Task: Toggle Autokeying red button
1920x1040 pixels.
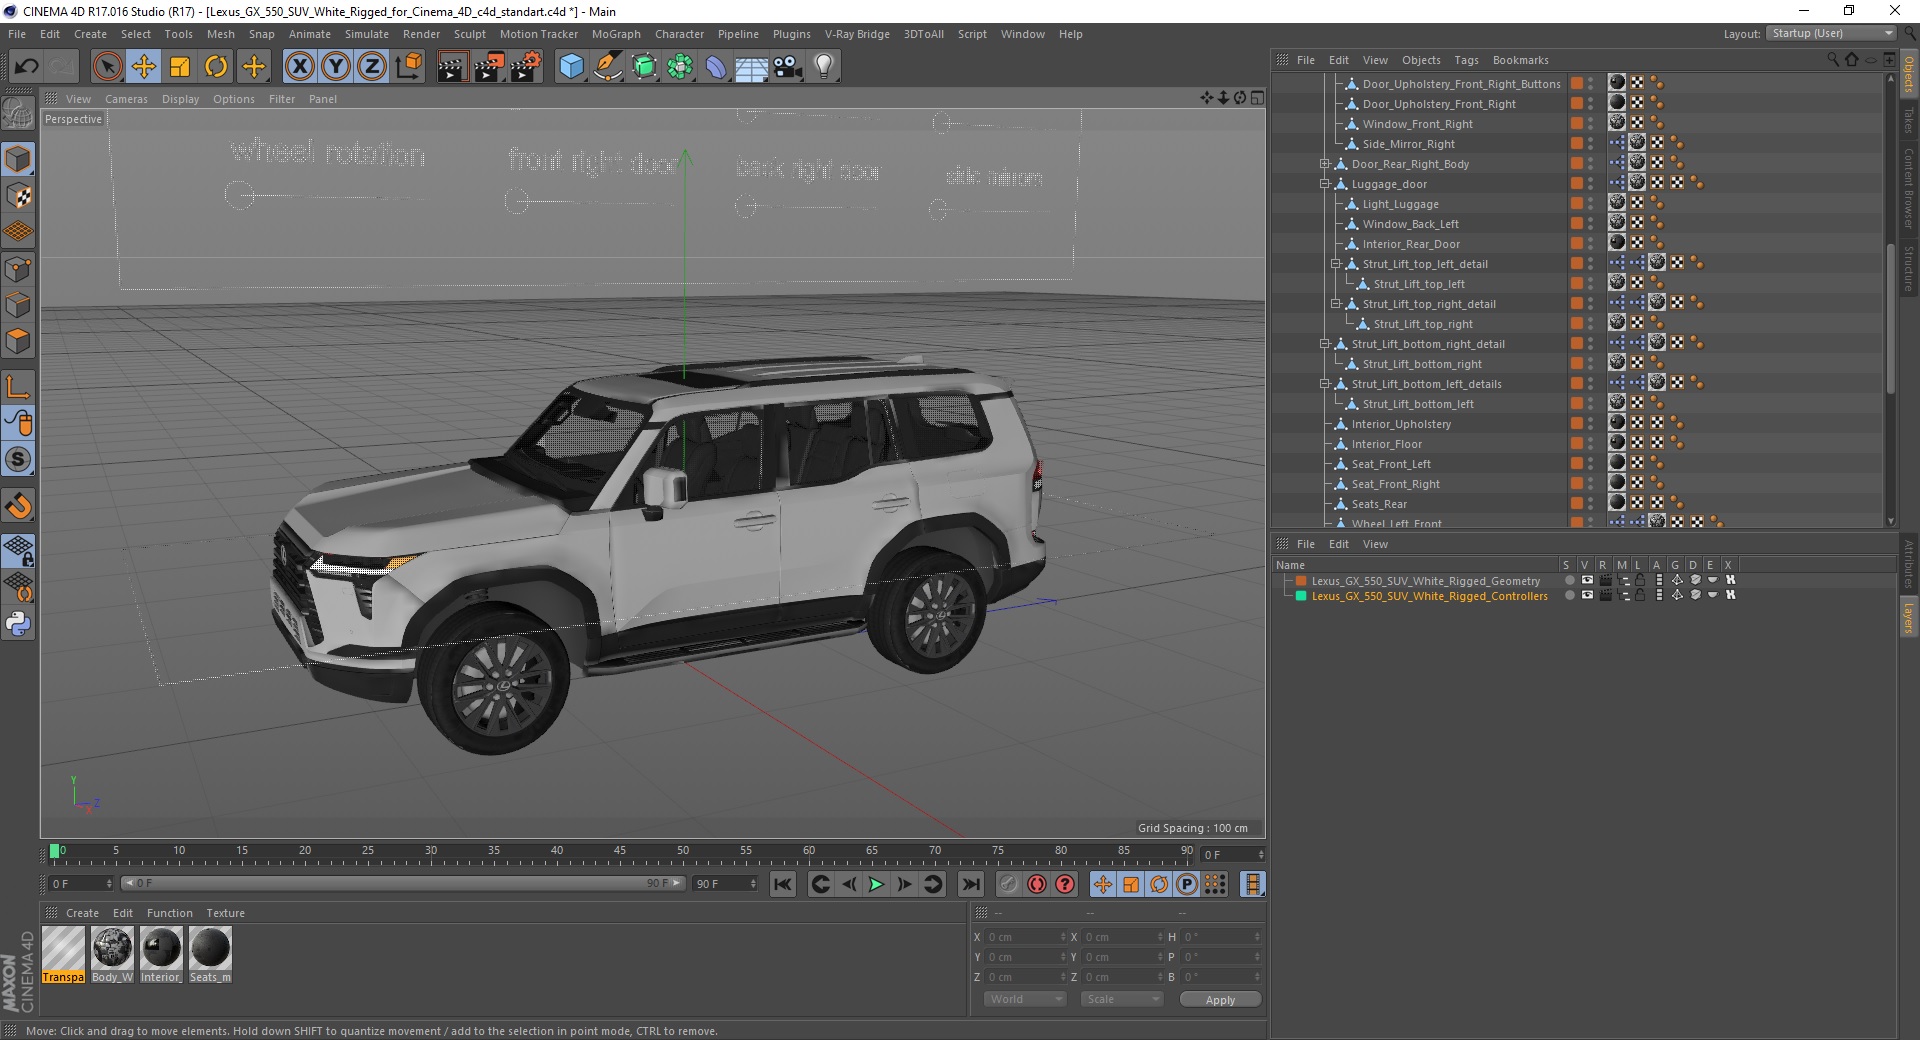Action: click(x=1037, y=884)
